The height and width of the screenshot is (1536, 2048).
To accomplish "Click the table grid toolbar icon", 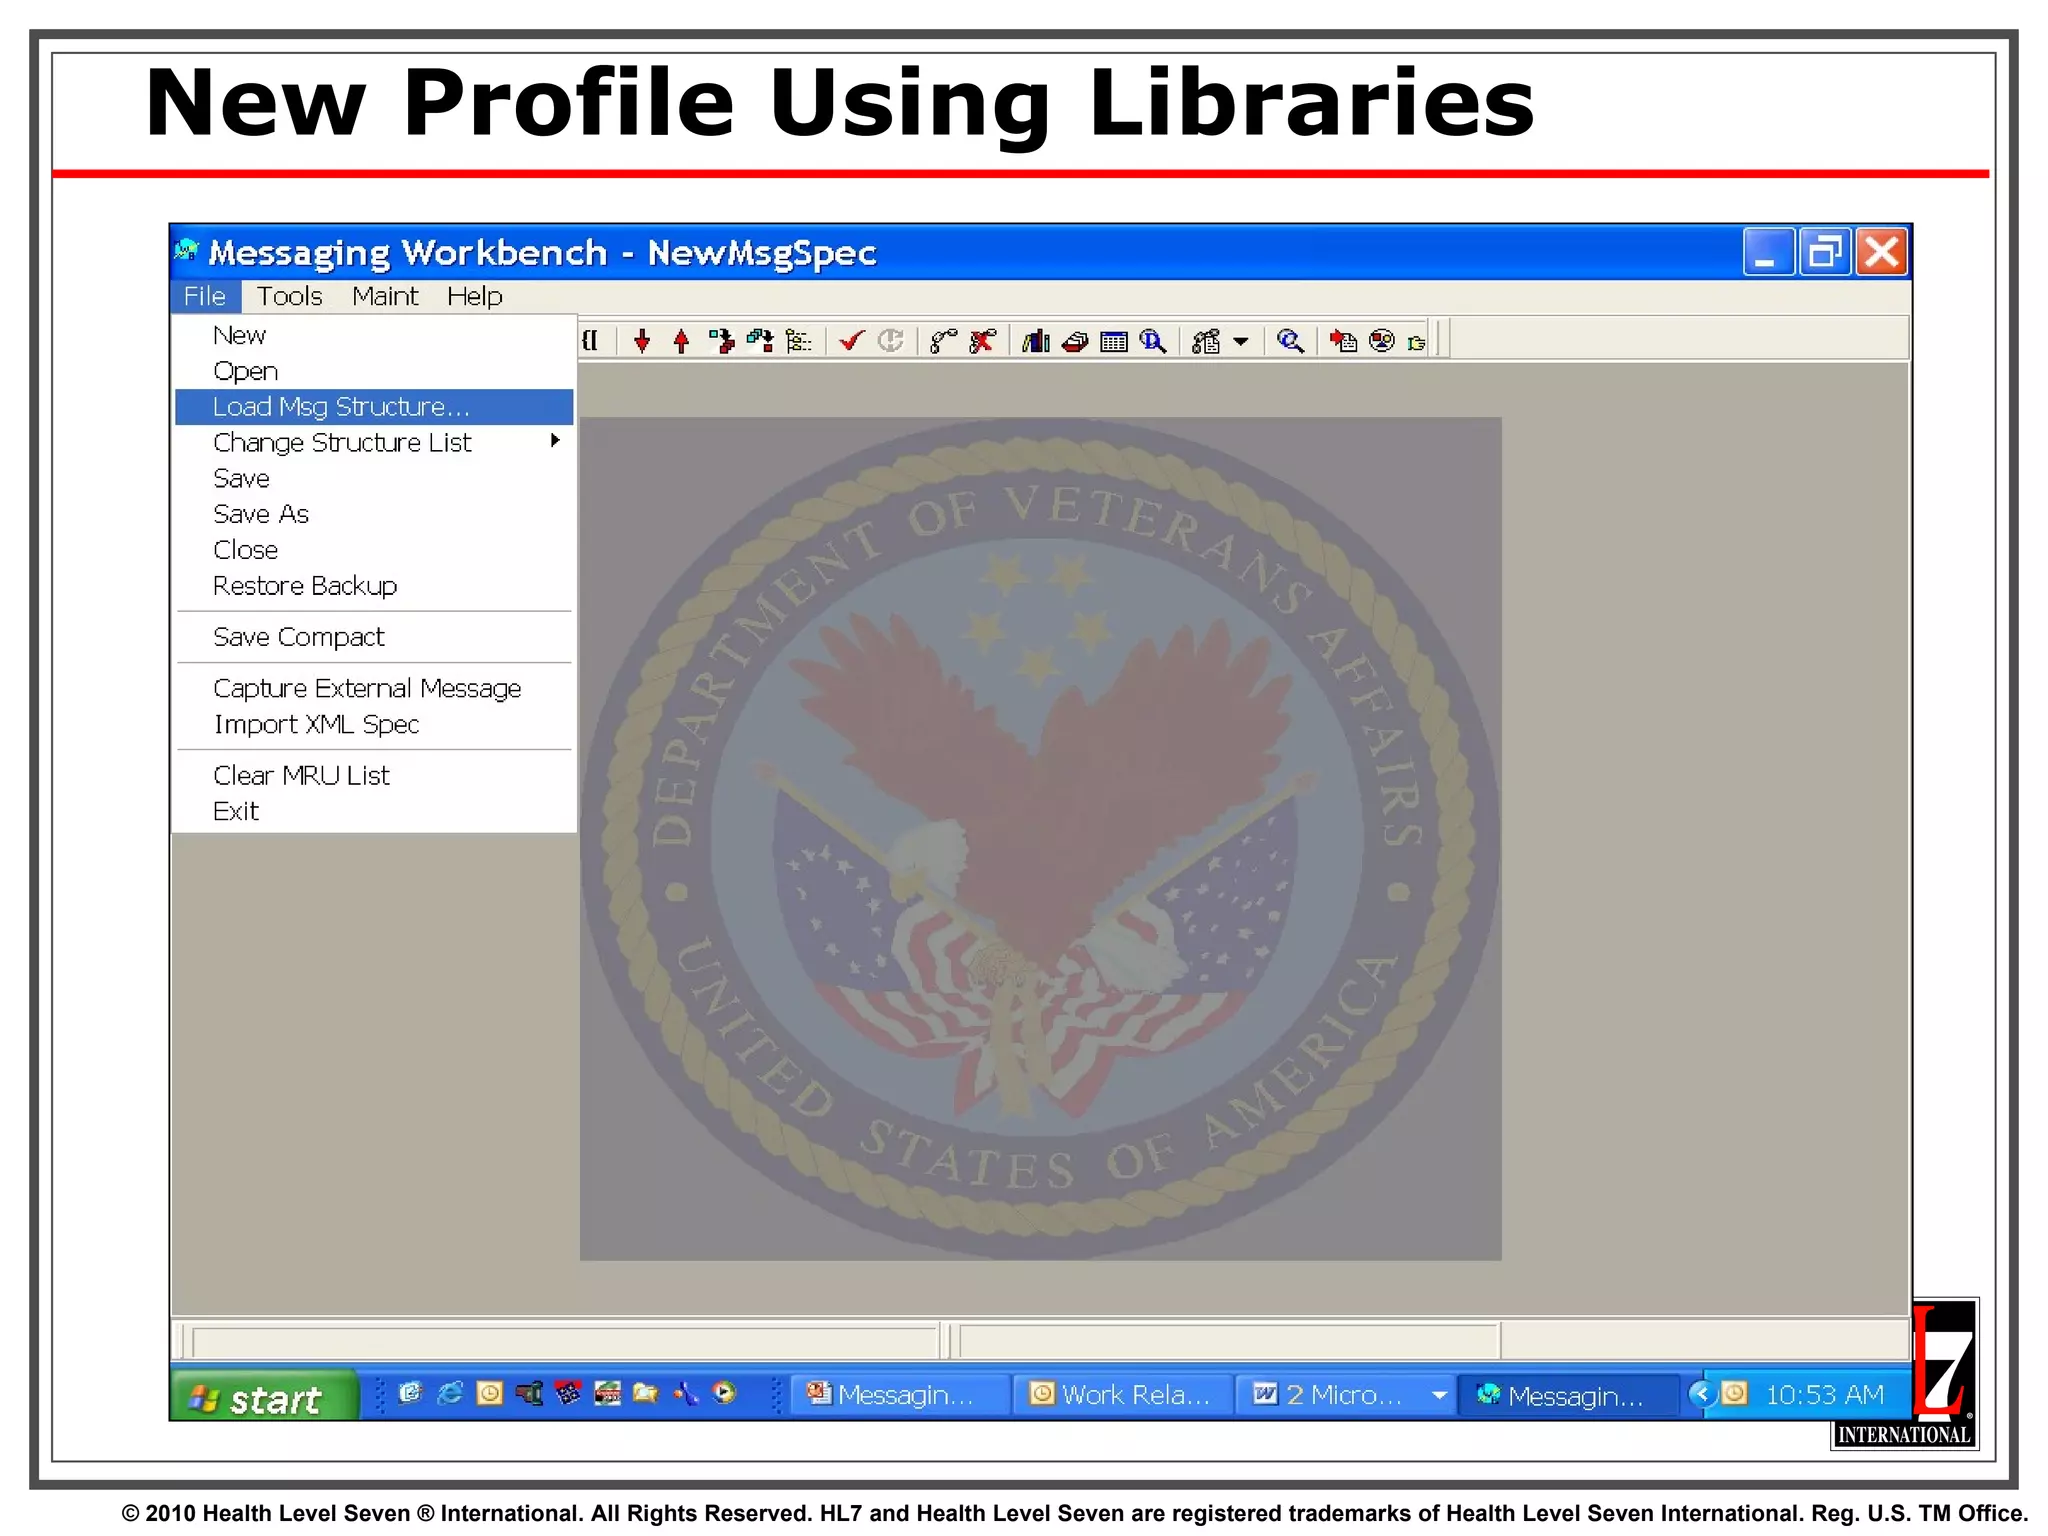I will pos(1114,342).
